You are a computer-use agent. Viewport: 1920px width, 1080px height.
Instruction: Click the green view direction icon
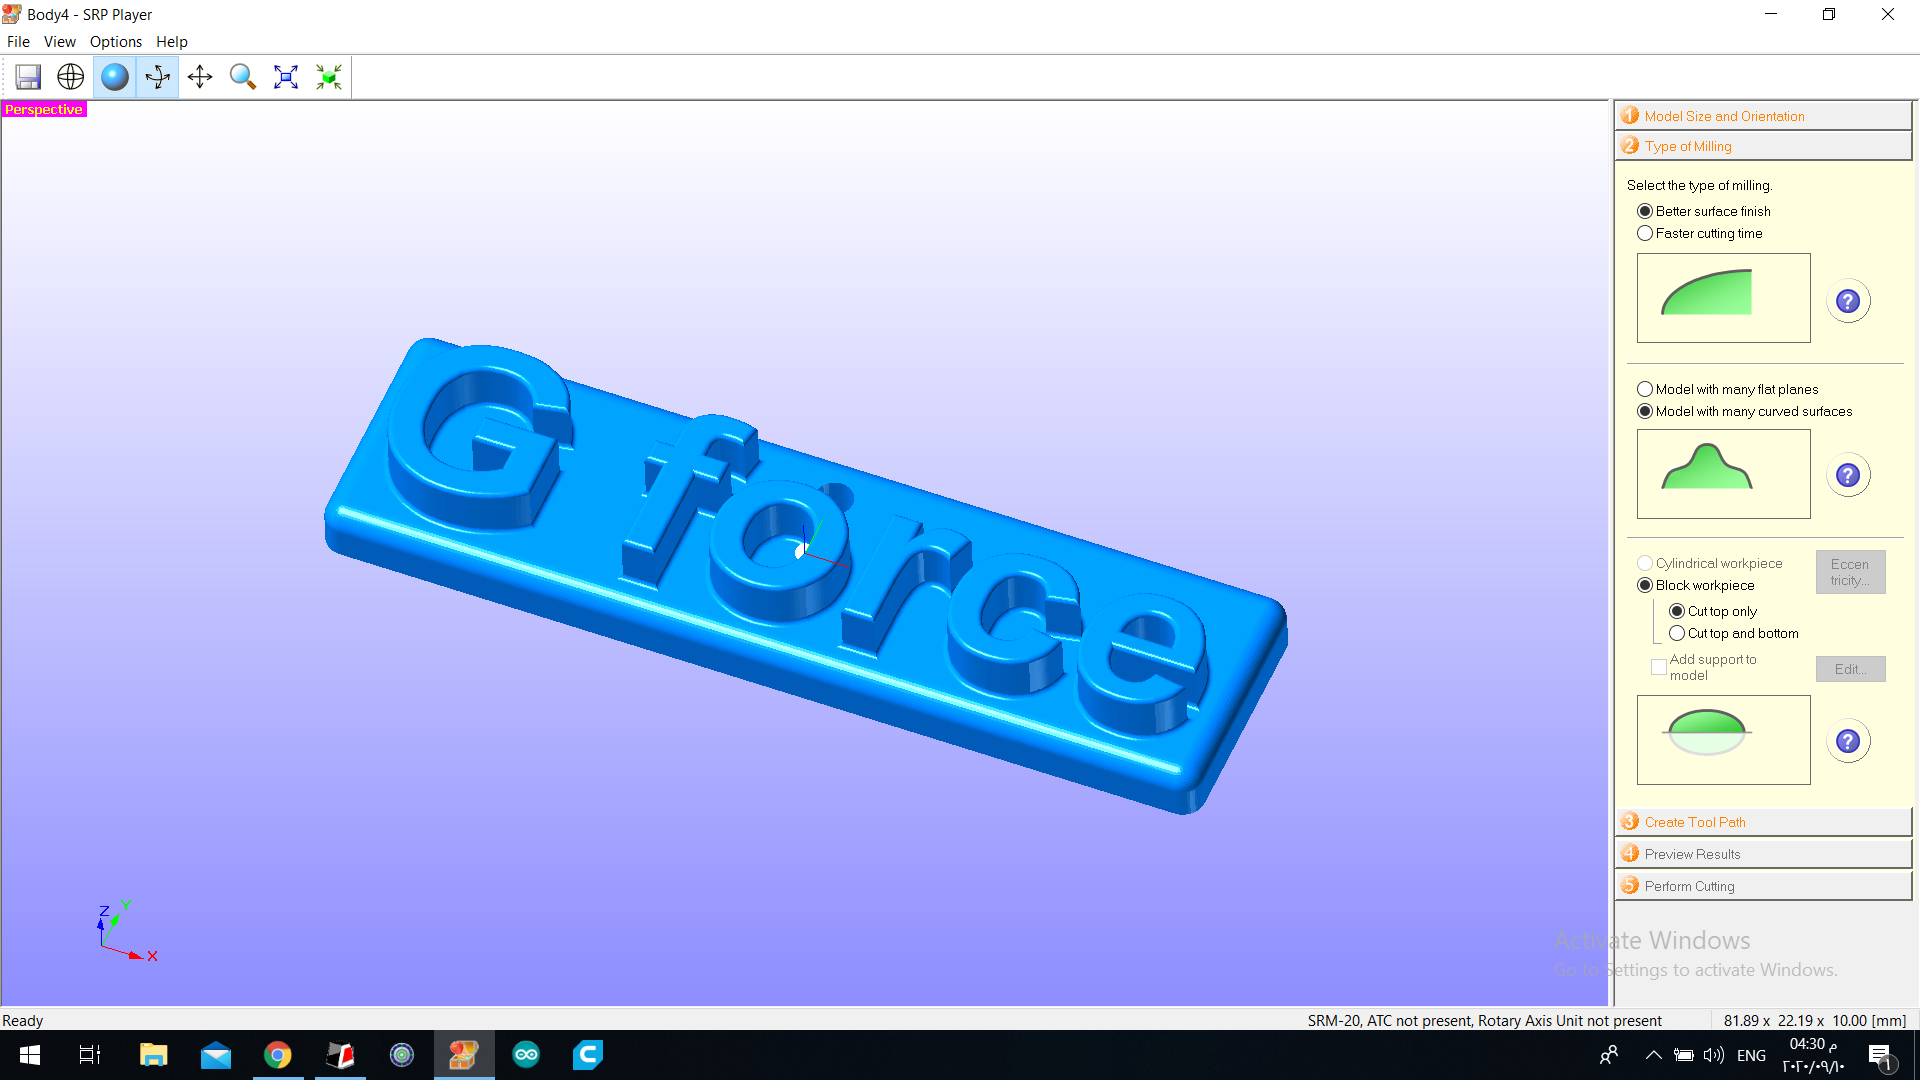[x=329, y=77]
